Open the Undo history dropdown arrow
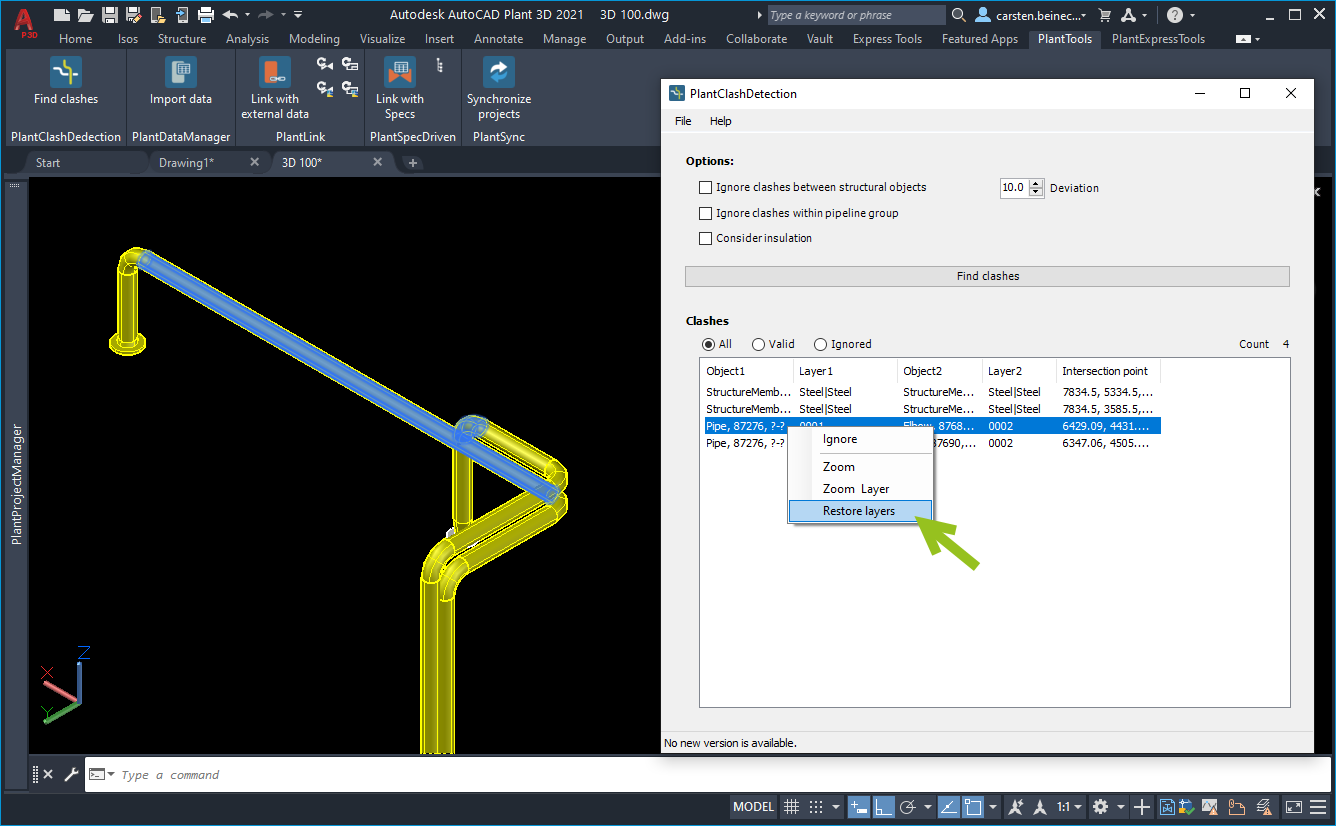 tap(247, 14)
